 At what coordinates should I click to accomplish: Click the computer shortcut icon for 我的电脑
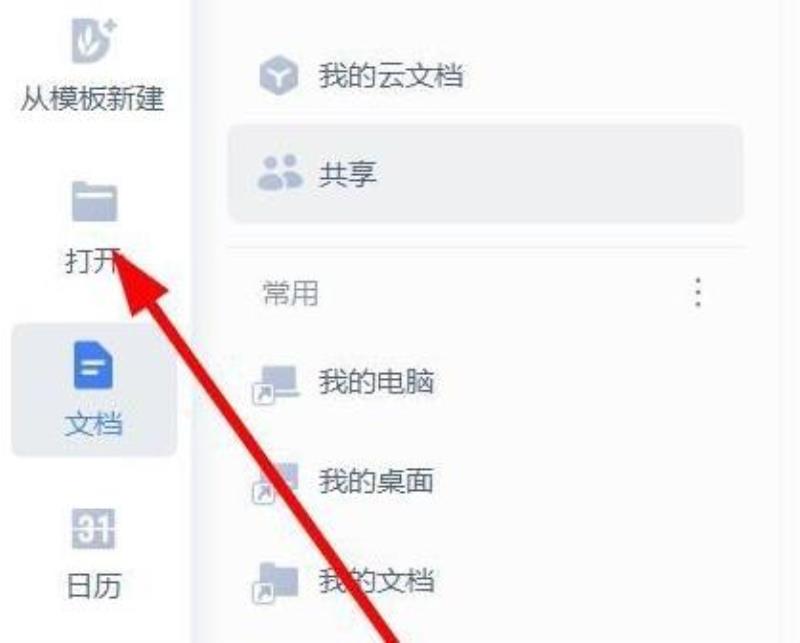click(x=276, y=384)
